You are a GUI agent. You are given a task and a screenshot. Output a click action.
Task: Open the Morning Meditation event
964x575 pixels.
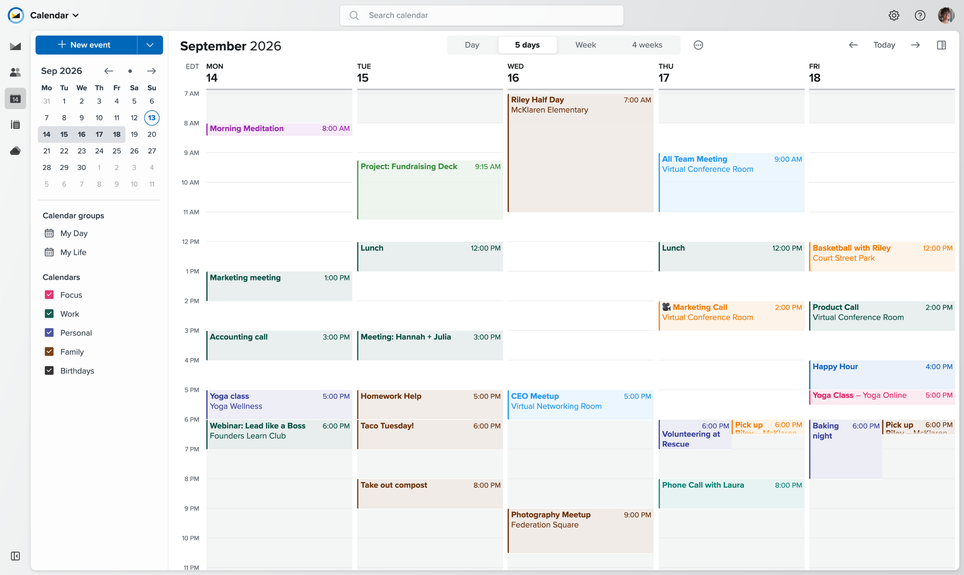[x=279, y=129]
